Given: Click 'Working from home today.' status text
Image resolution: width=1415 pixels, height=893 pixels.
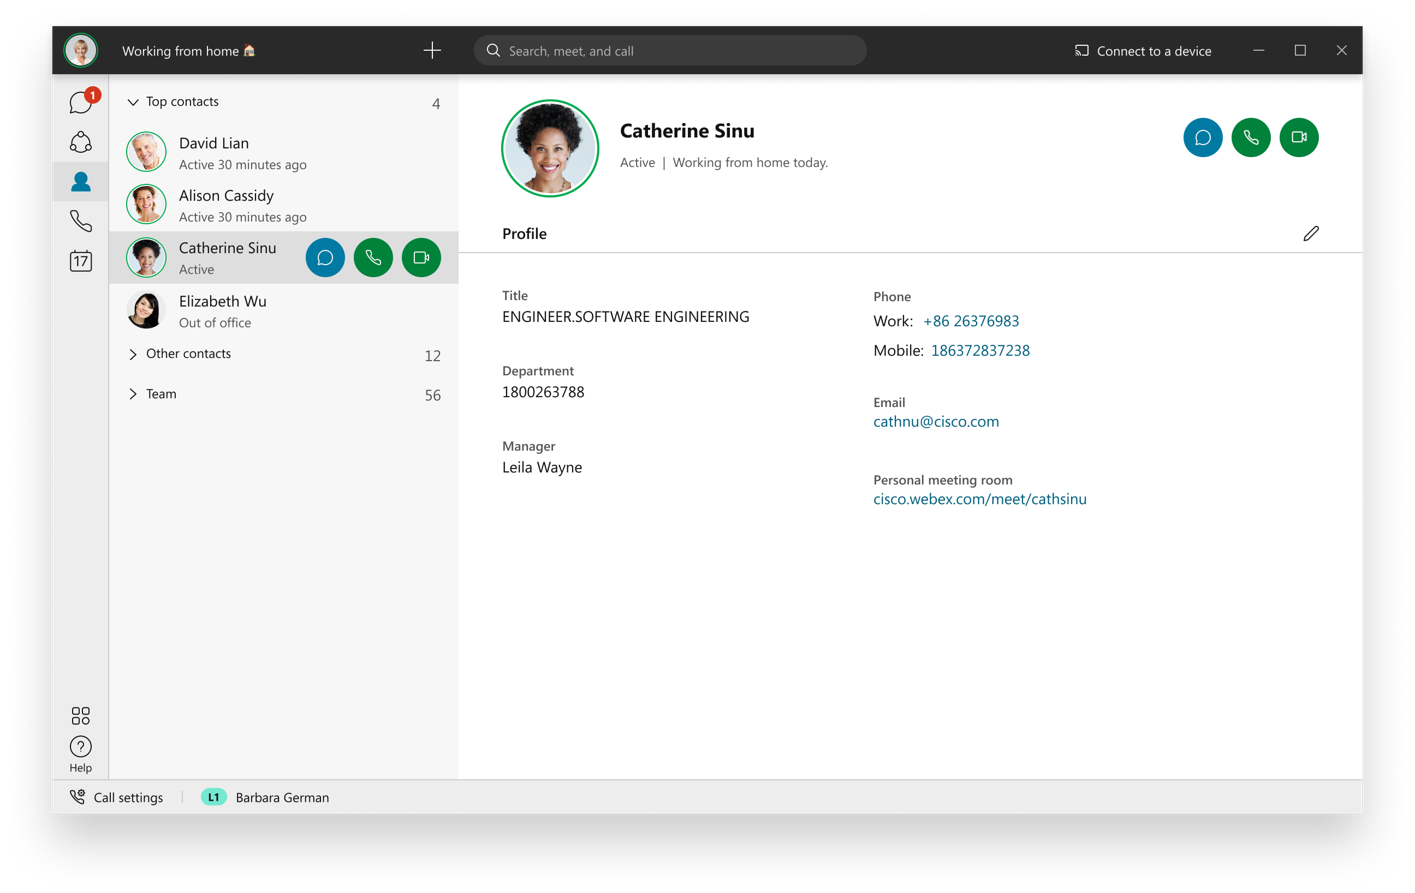Looking at the screenshot, I should coord(750,162).
